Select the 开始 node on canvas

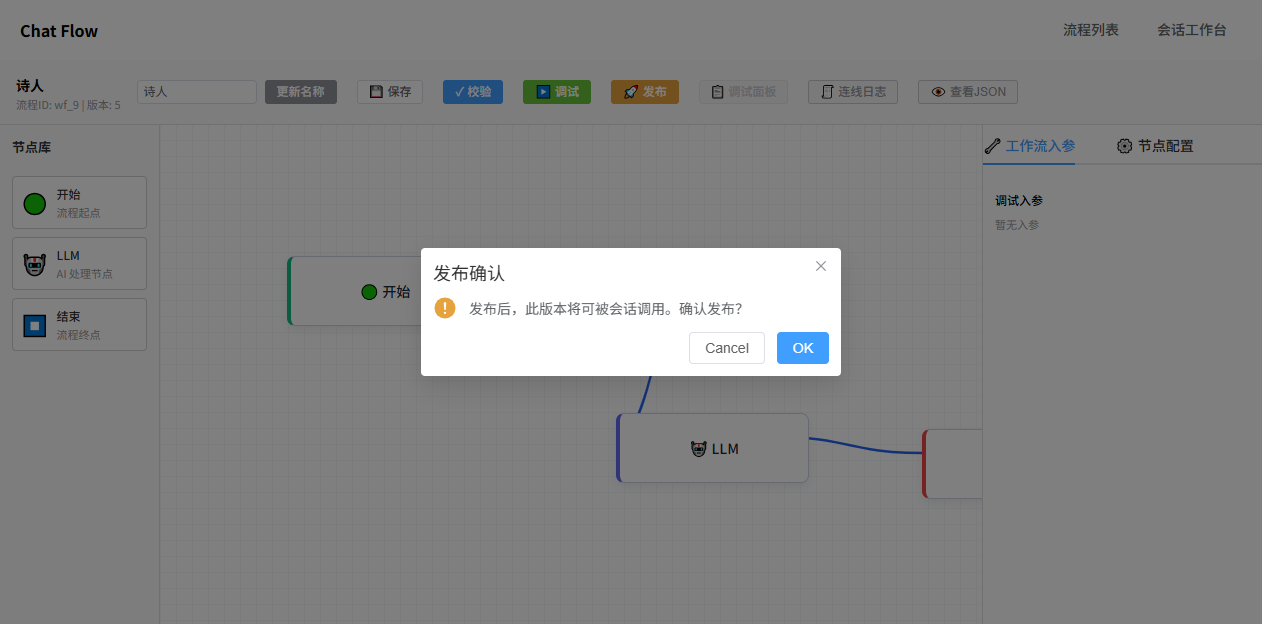(354, 291)
